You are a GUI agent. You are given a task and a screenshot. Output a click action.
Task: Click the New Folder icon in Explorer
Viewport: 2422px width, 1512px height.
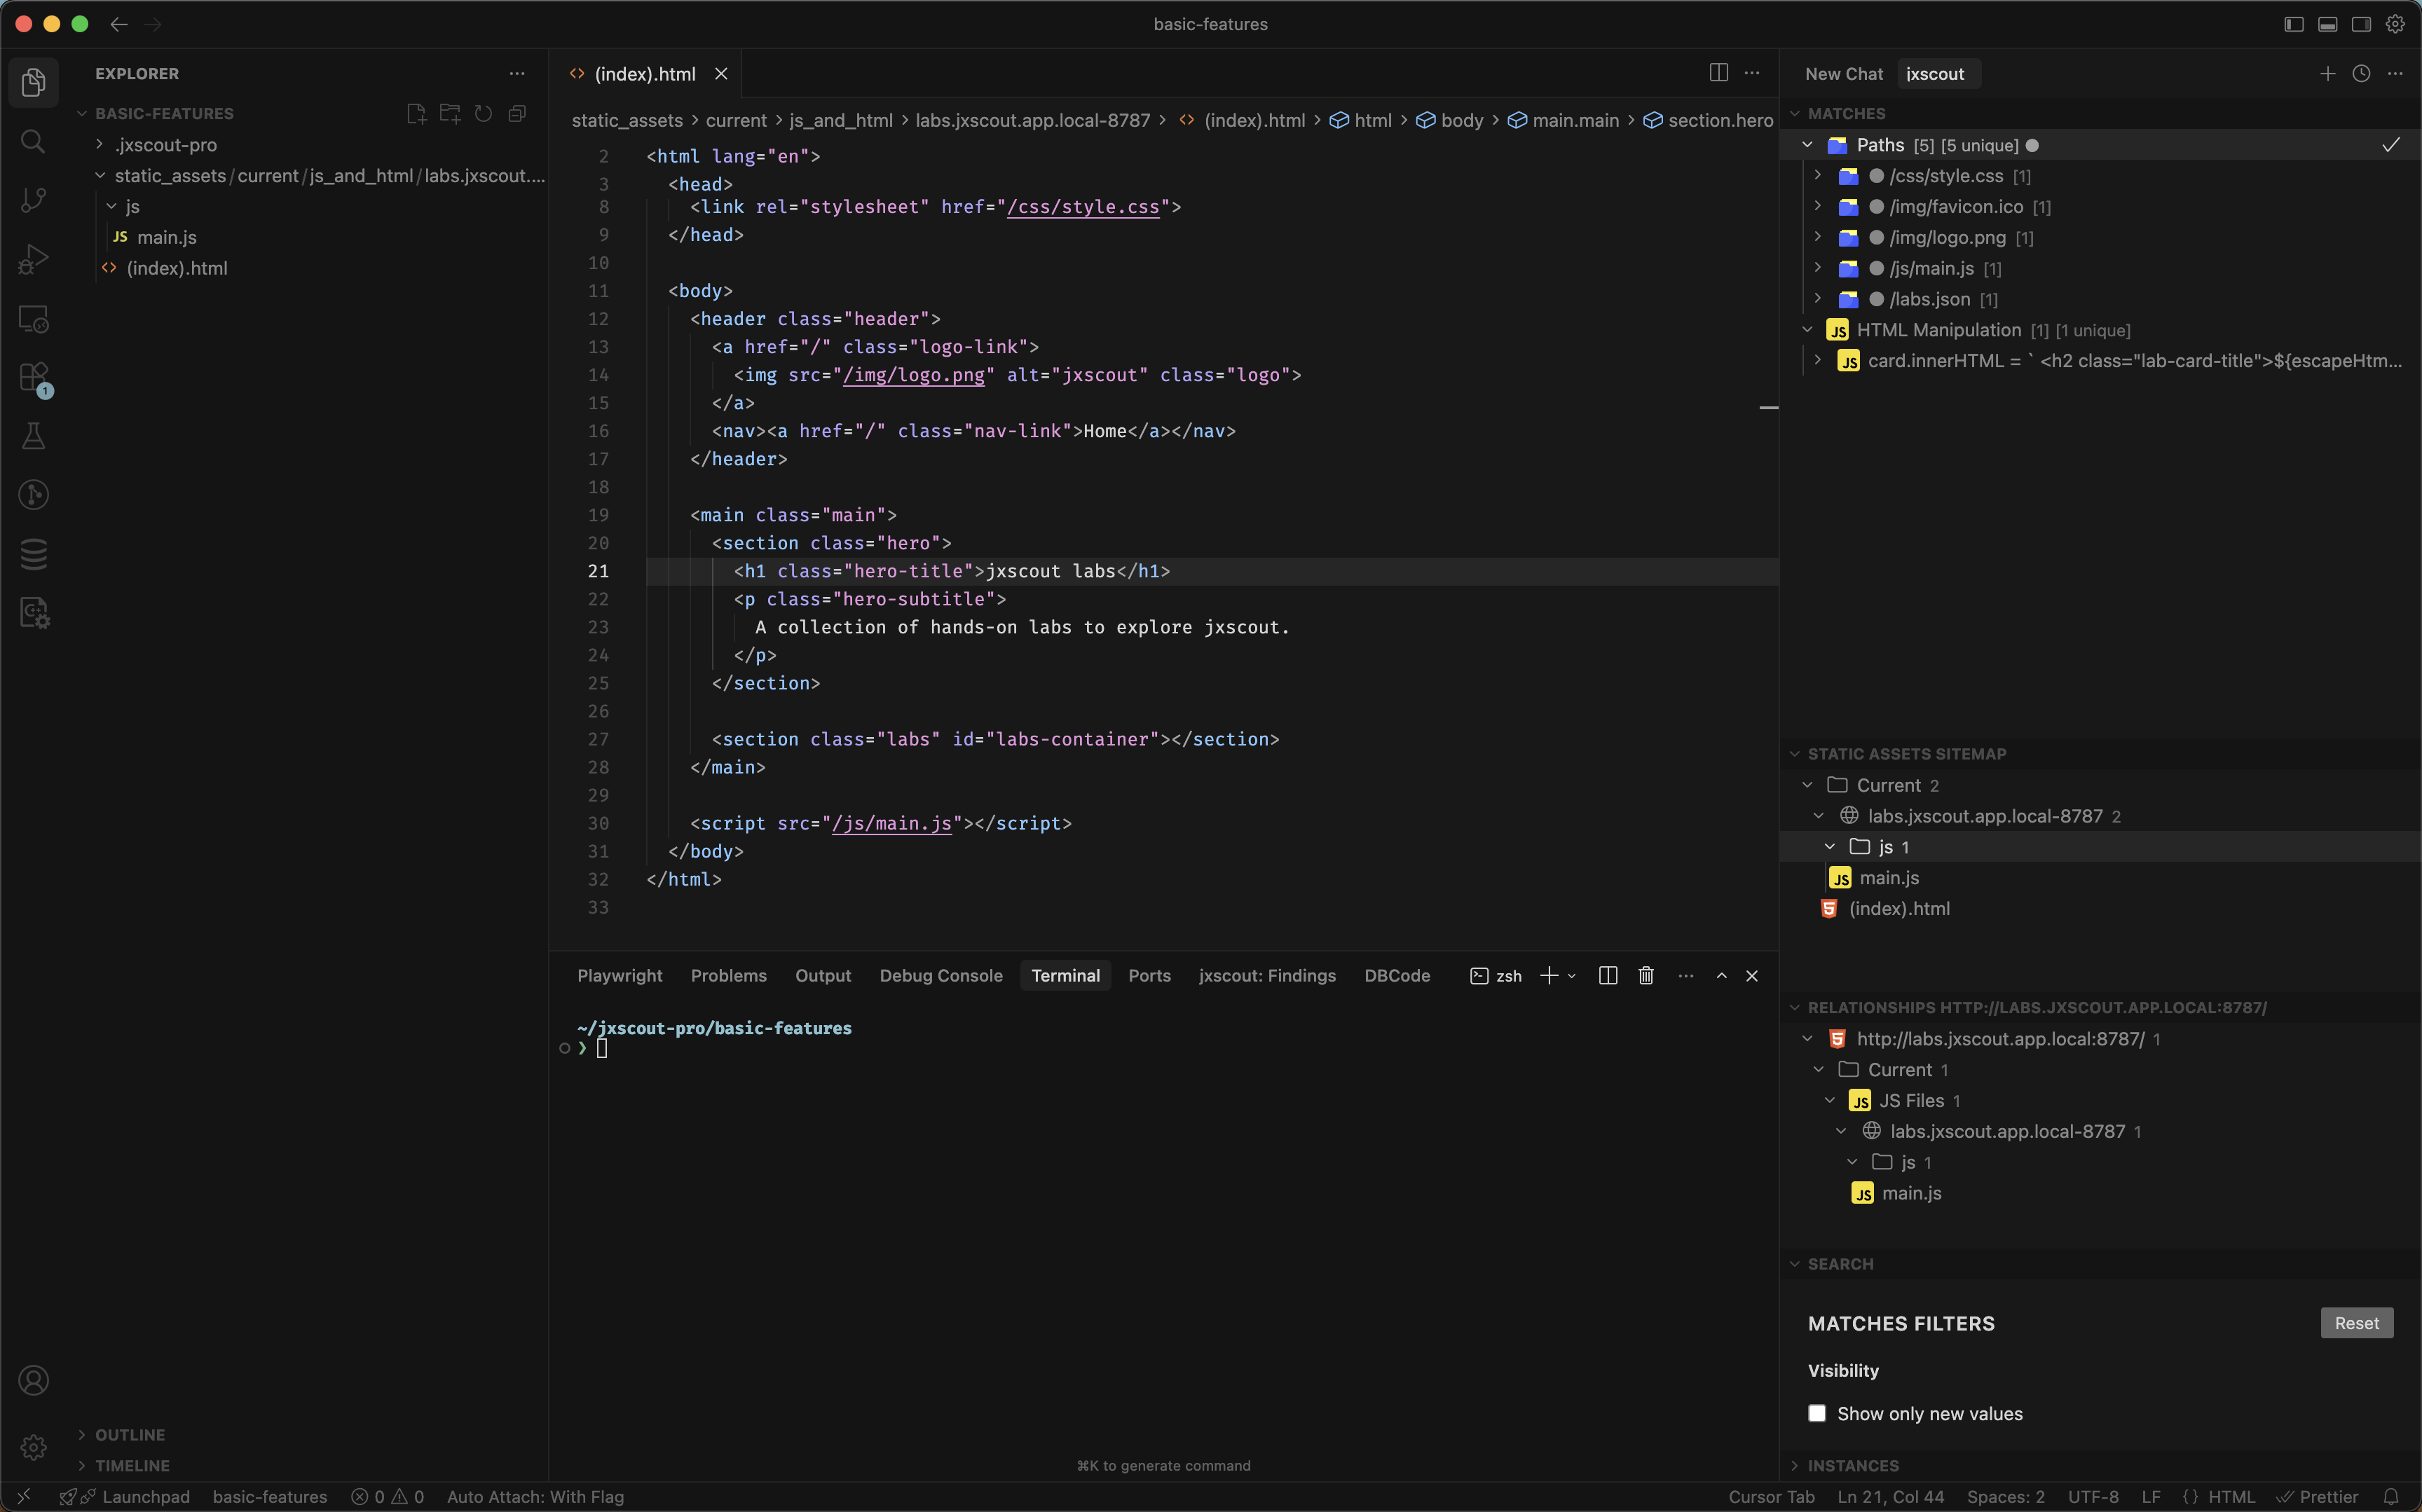click(450, 114)
